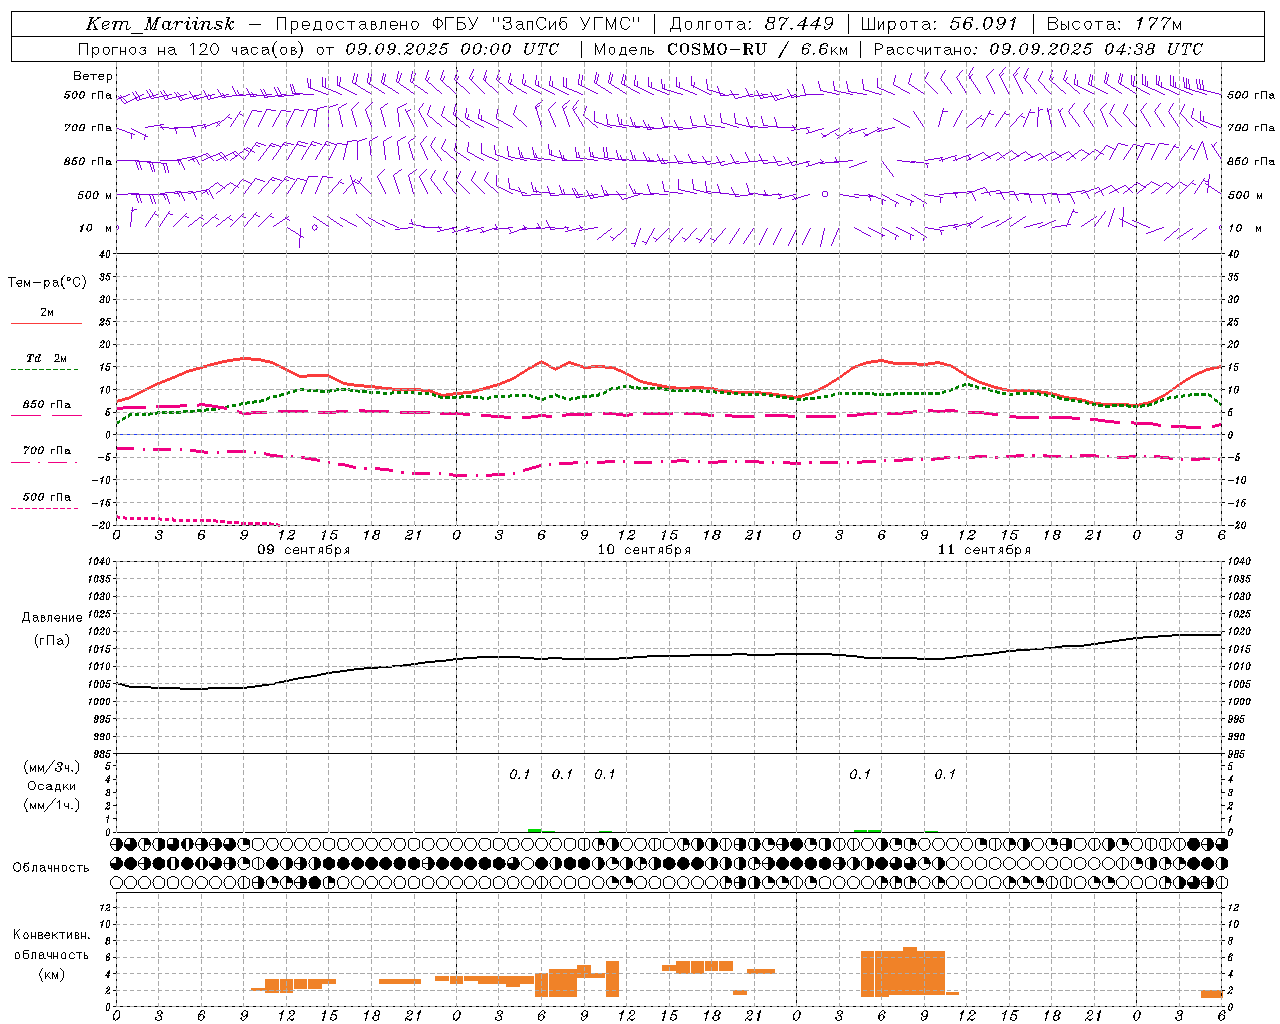Click the tallest orange convective bar on 11 сентября

[910, 971]
